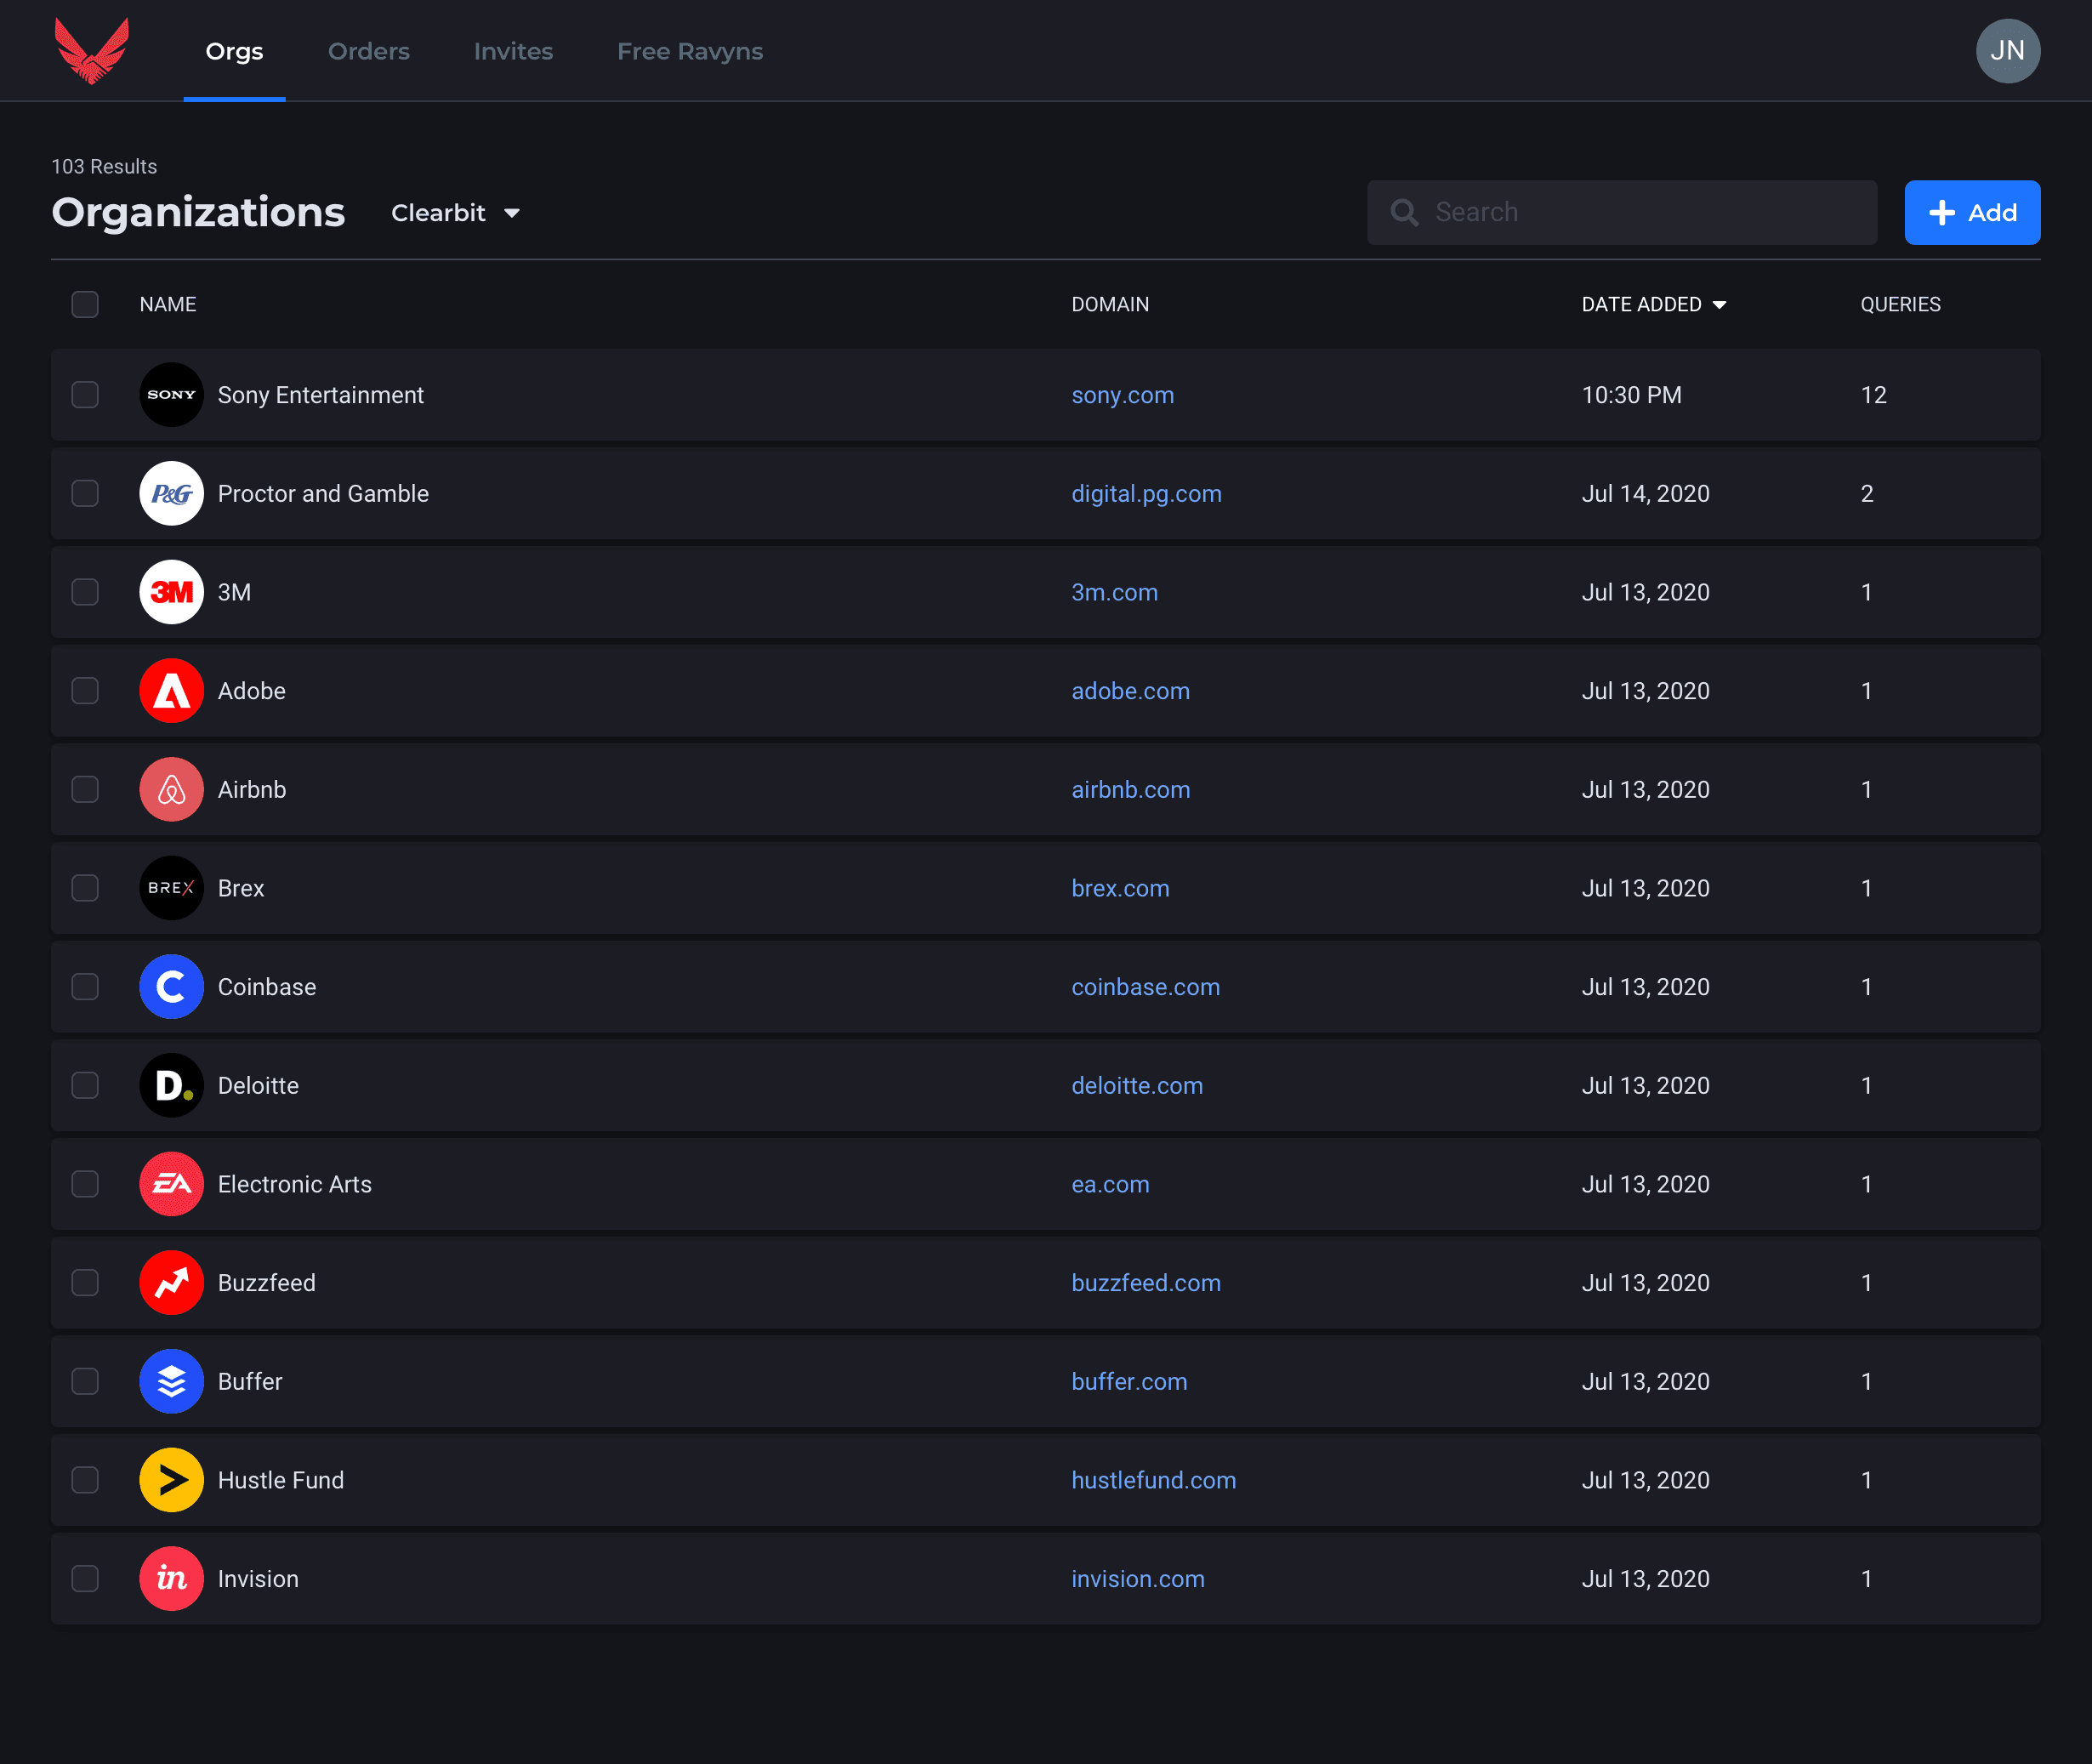Click the Coinbase logo icon
Image resolution: width=2092 pixels, height=1764 pixels.
pos(171,987)
